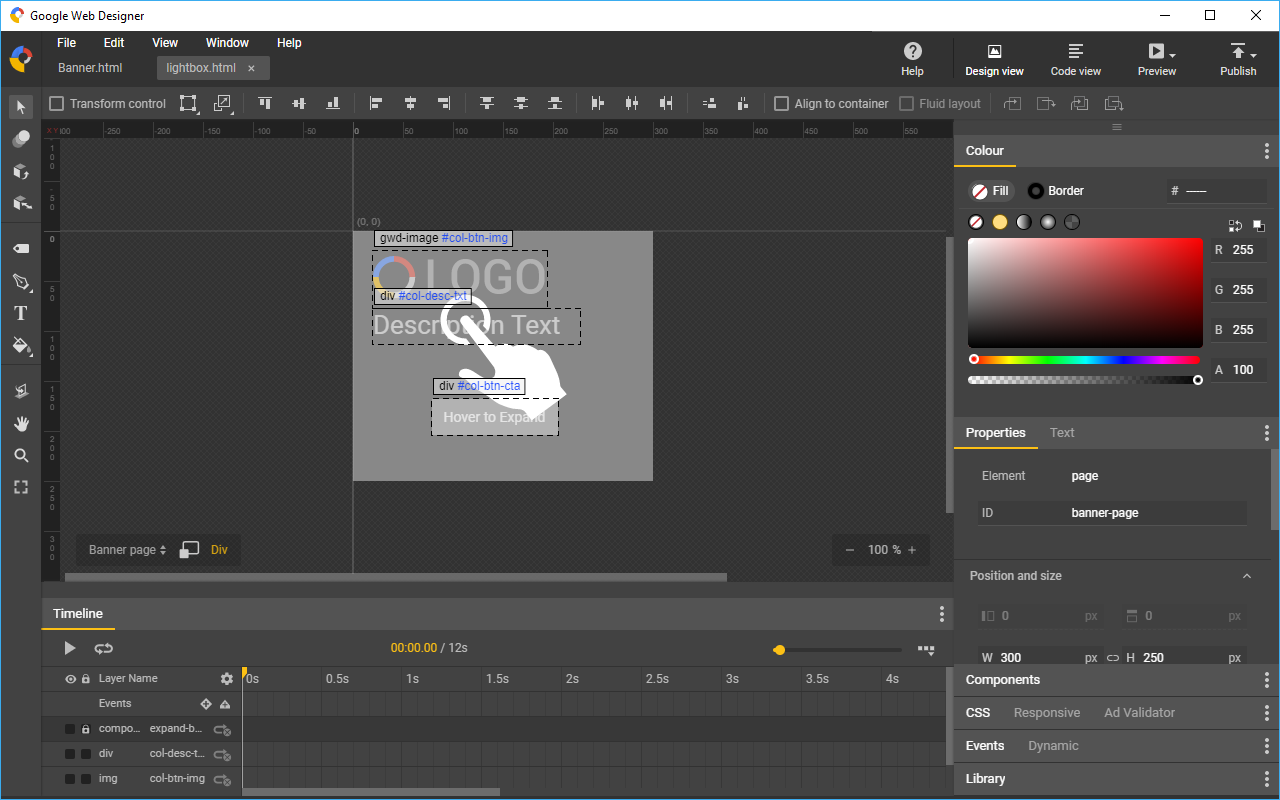Screen dimensions: 1280x800
Task: Click the Publish button
Action: pos(1237,58)
